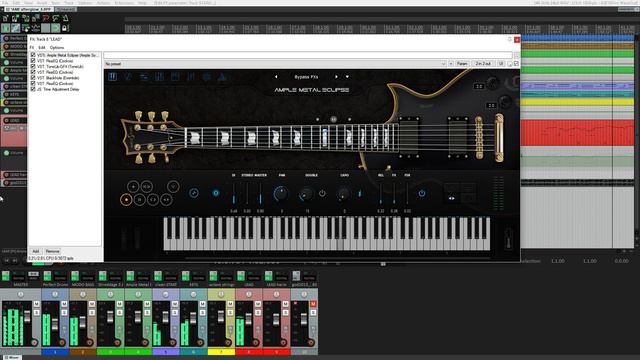Screen dimensions: 640x360
Task: Click the REL slider on plugin
Action: 381,193
